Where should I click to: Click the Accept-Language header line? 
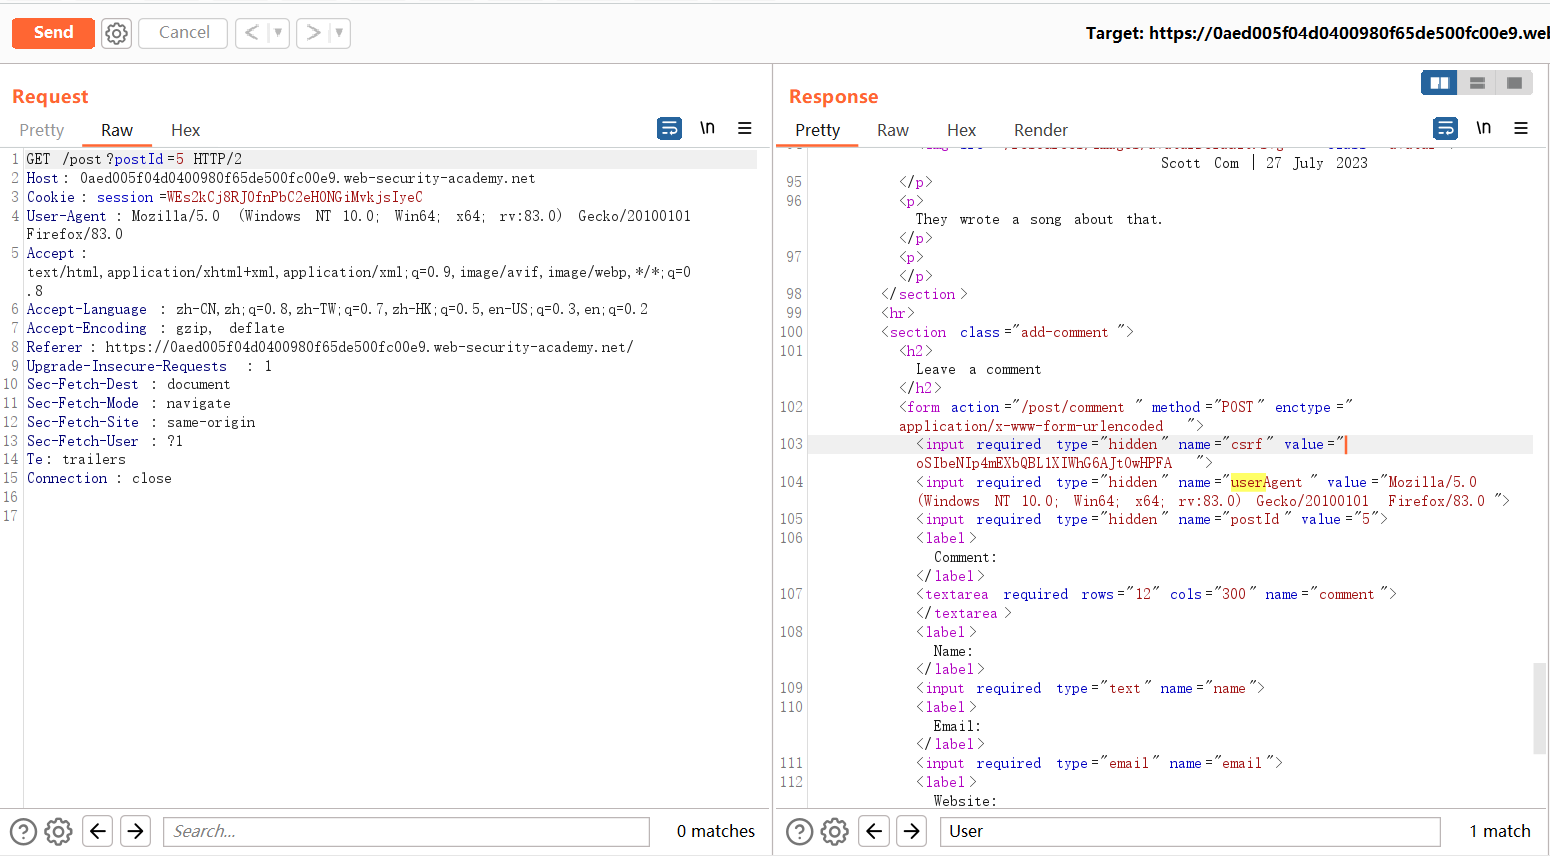(337, 309)
